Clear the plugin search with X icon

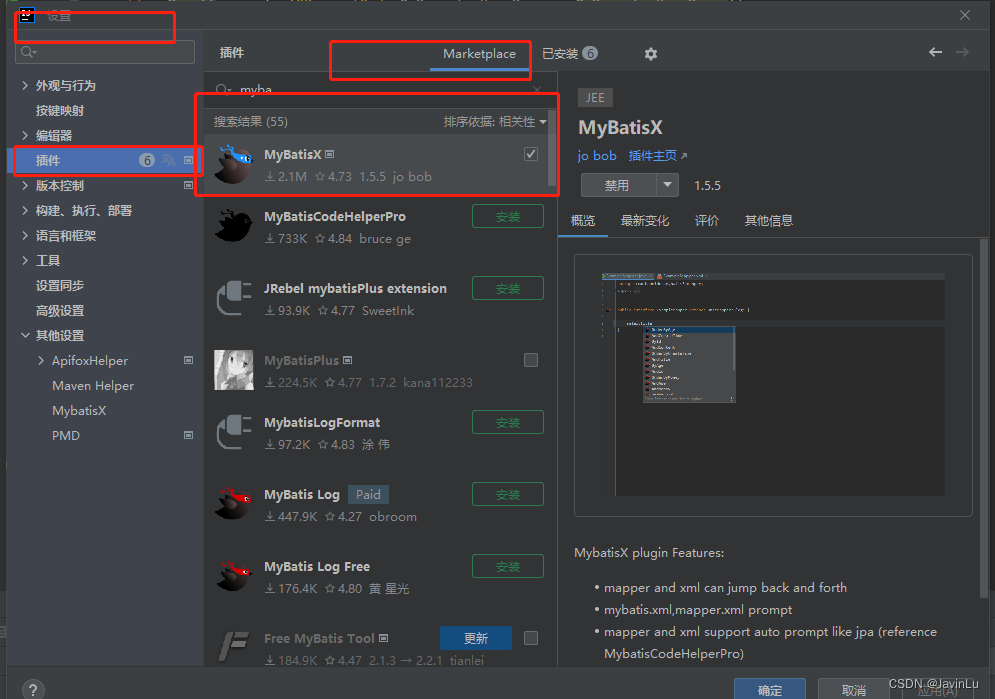click(537, 90)
